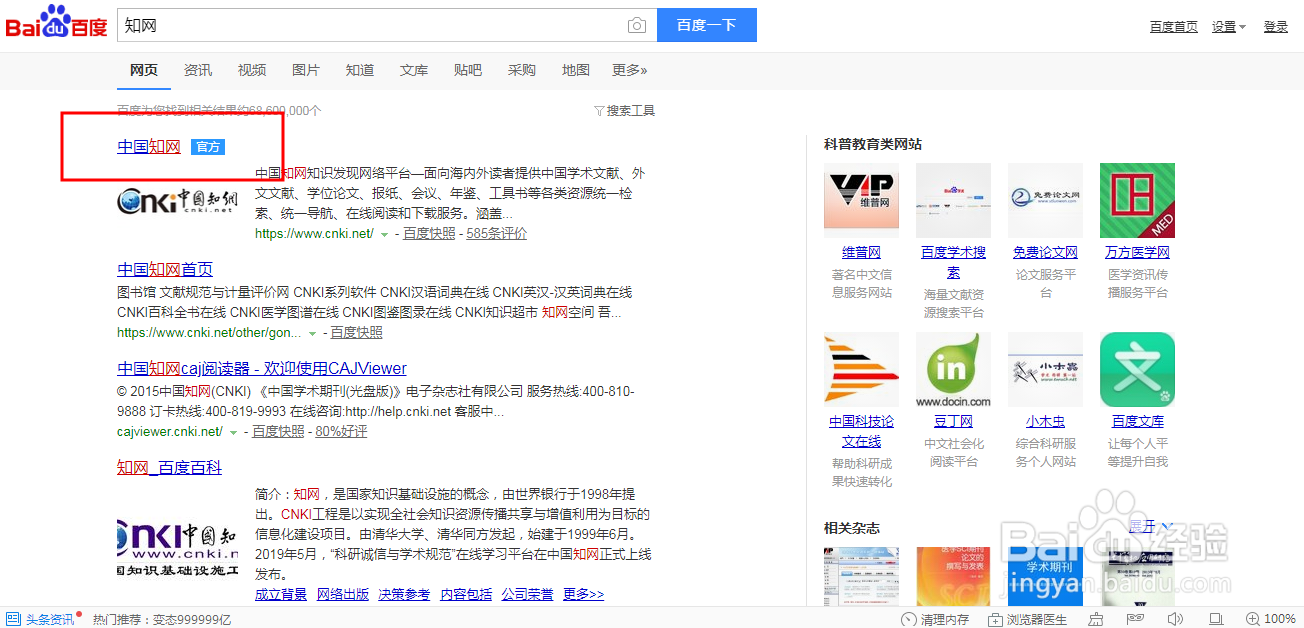Switch to the 采购 tab
This screenshot has height=628, width=1304.
click(x=522, y=70)
